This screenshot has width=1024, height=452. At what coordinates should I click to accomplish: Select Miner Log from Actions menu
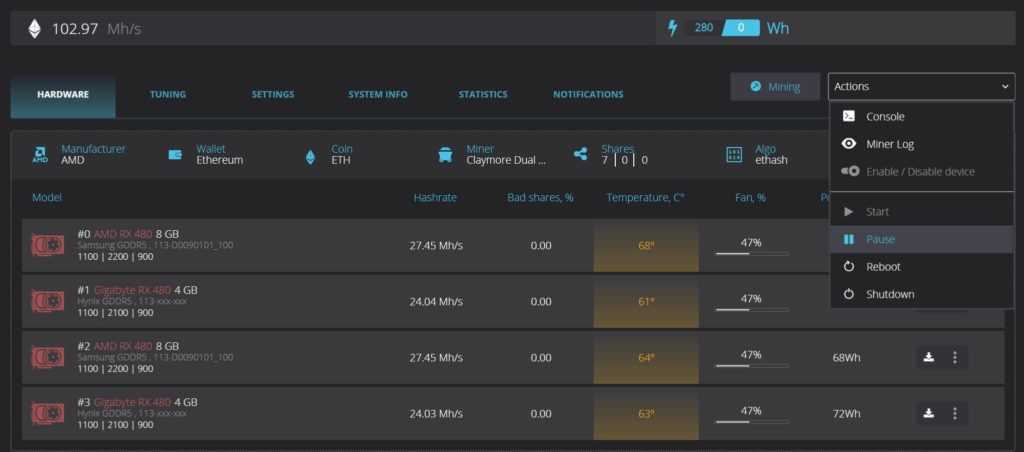pyautogui.click(x=890, y=144)
